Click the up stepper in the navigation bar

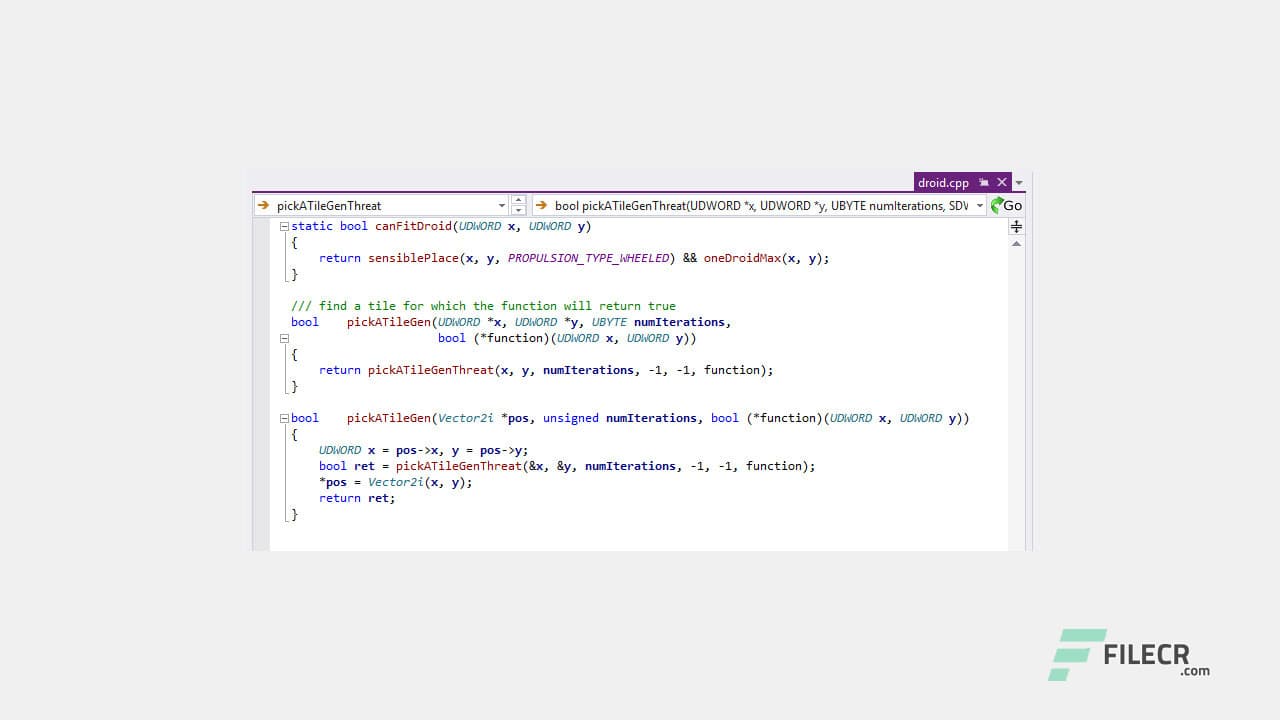pos(518,200)
